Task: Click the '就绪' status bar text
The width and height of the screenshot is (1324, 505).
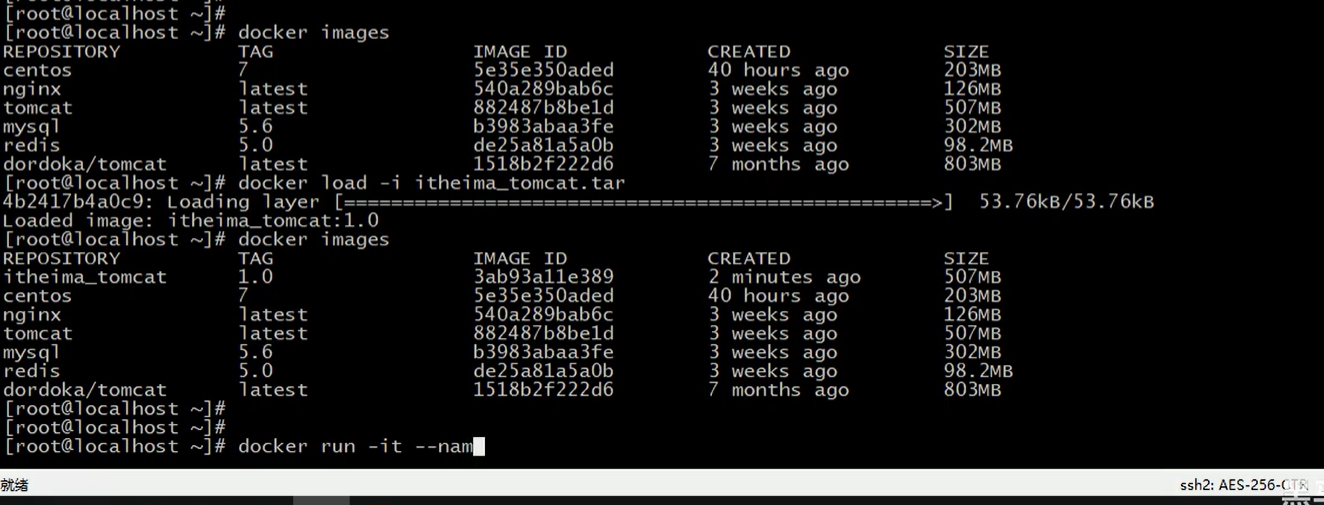Action: (x=14, y=485)
